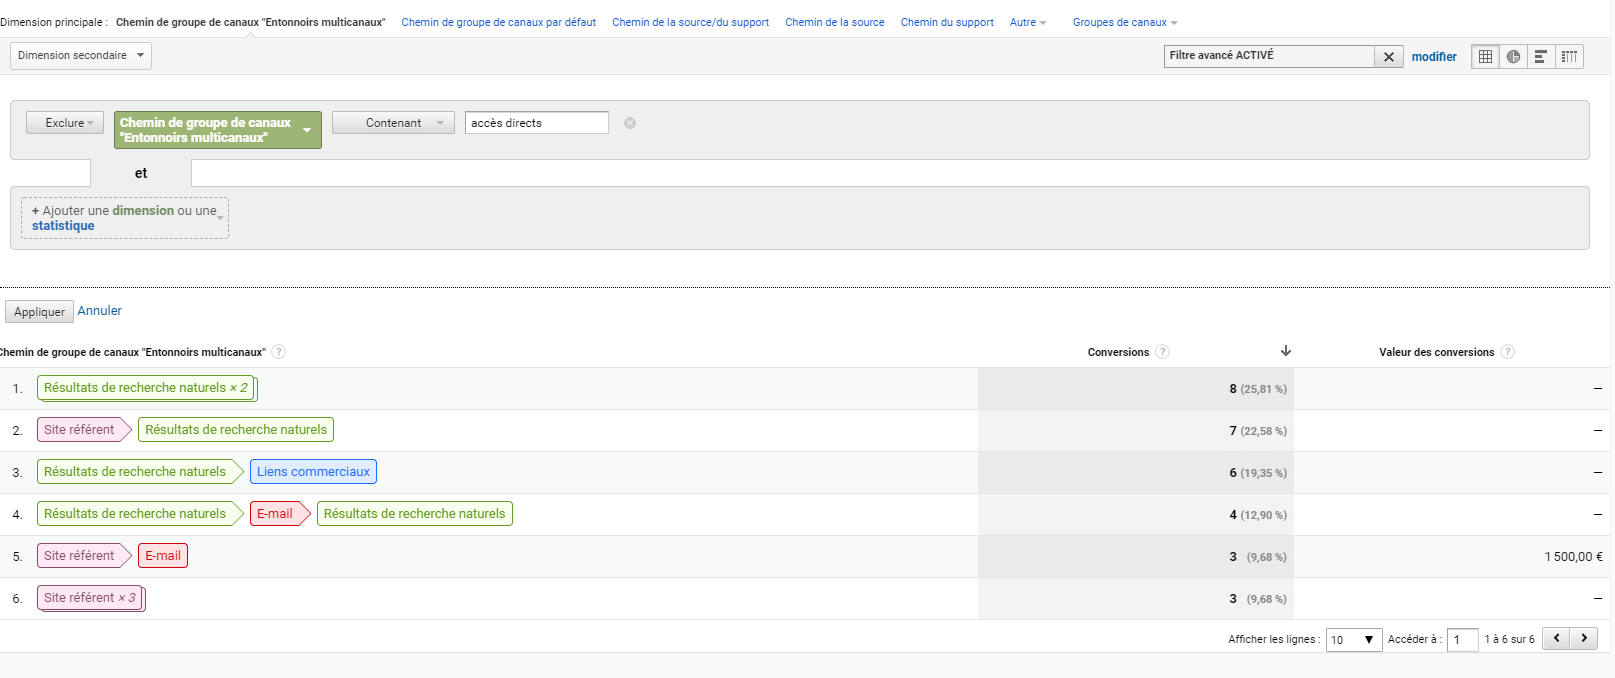Viewport: 1615px width, 678px height.
Task: Switch to data table view icon
Action: pyautogui.click(x=1485, y=57)
